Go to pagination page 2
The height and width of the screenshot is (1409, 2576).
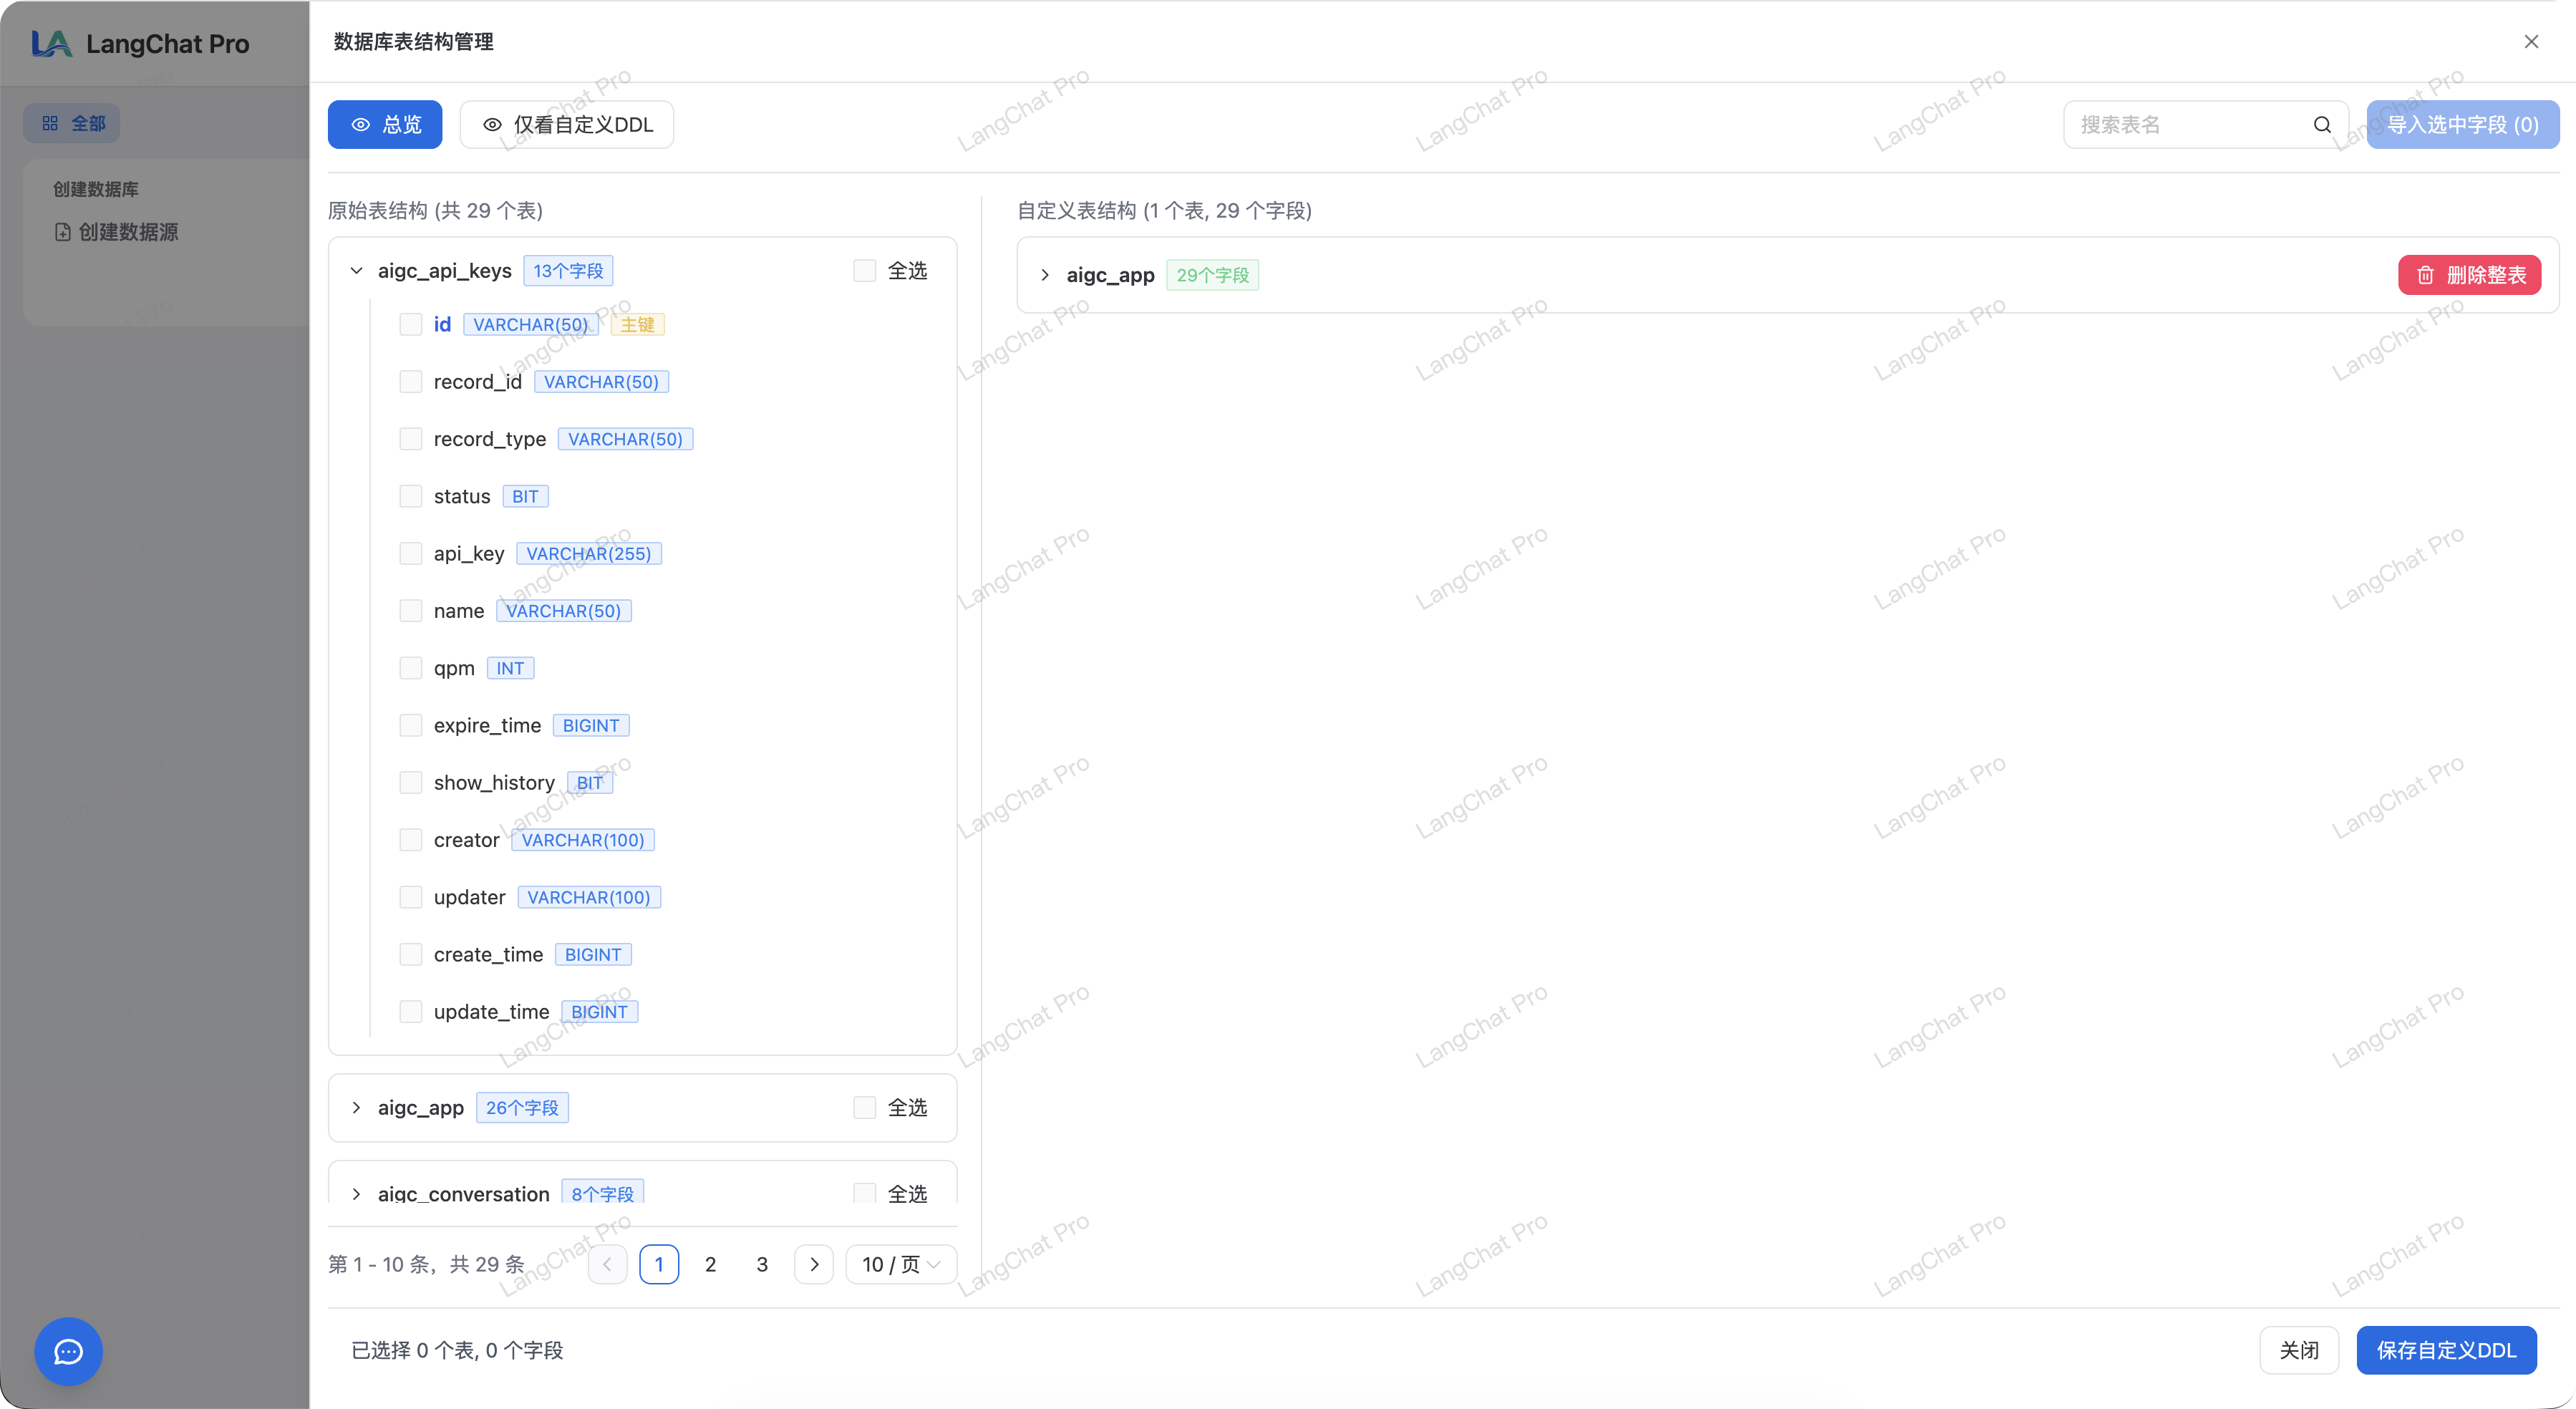[x=710, y=1264]
